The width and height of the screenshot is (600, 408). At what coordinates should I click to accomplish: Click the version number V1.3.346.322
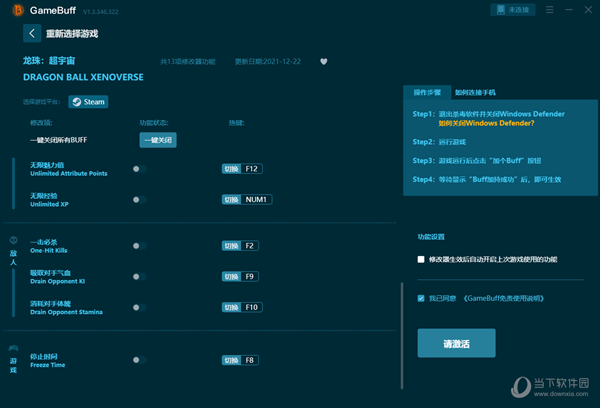point(101,12)
